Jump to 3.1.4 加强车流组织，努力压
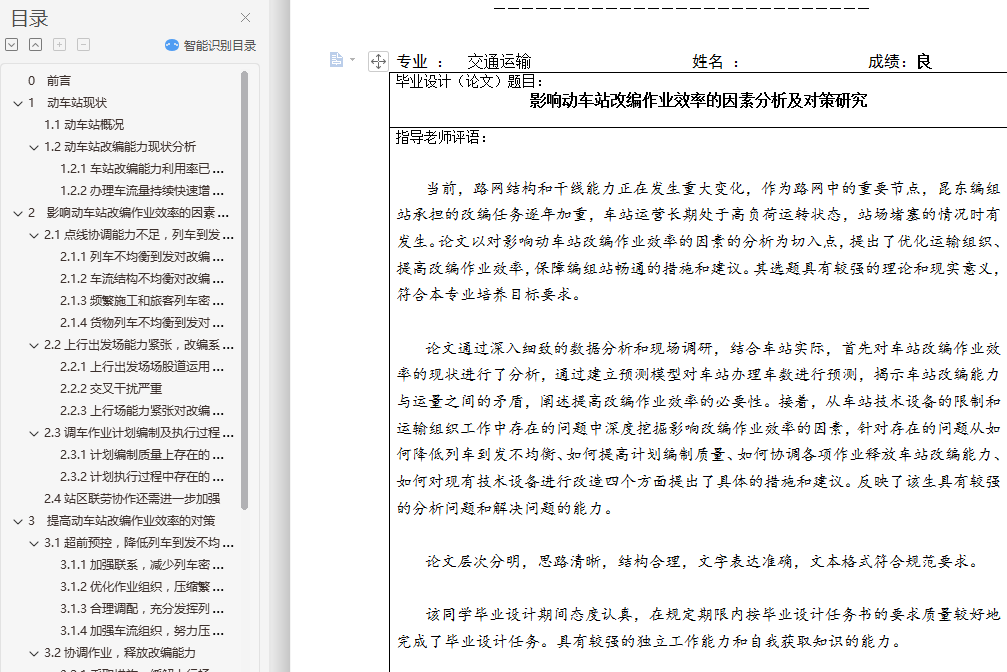Image resolution: width=1007 pixels, height=672 pixels. click(x=142, y=630)
